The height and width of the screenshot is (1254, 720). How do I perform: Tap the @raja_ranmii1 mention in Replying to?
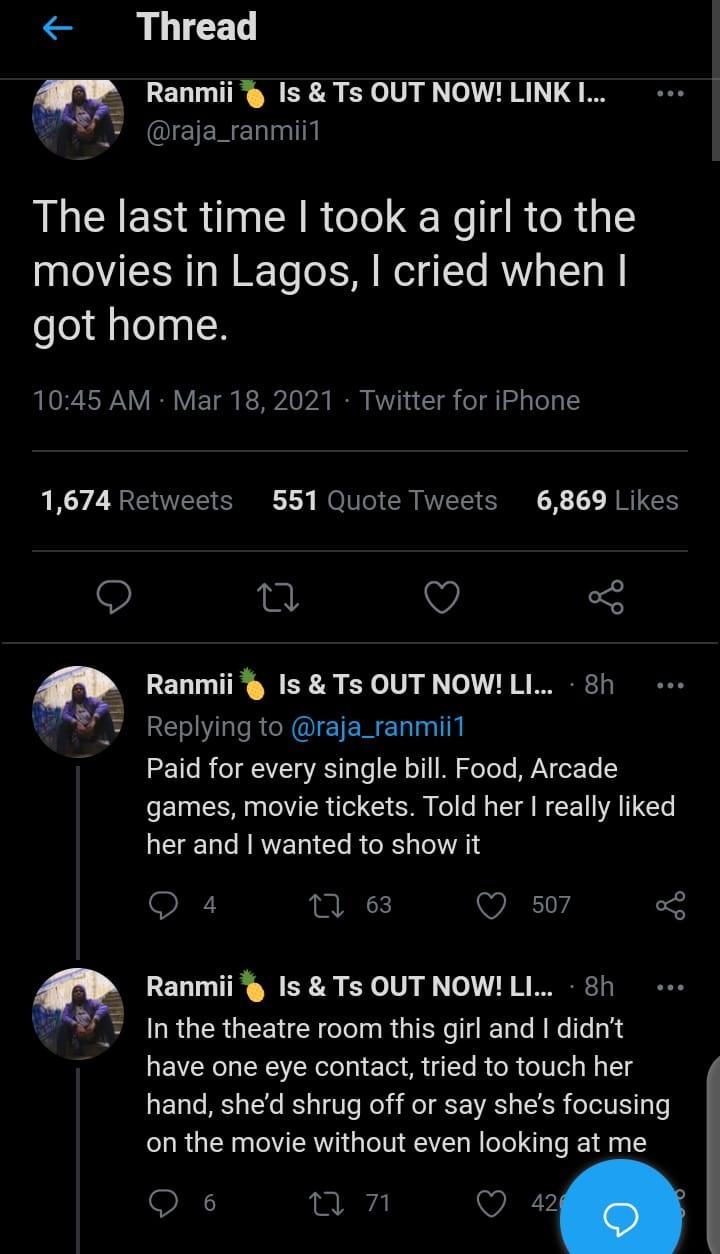click(x=377, y=727)
